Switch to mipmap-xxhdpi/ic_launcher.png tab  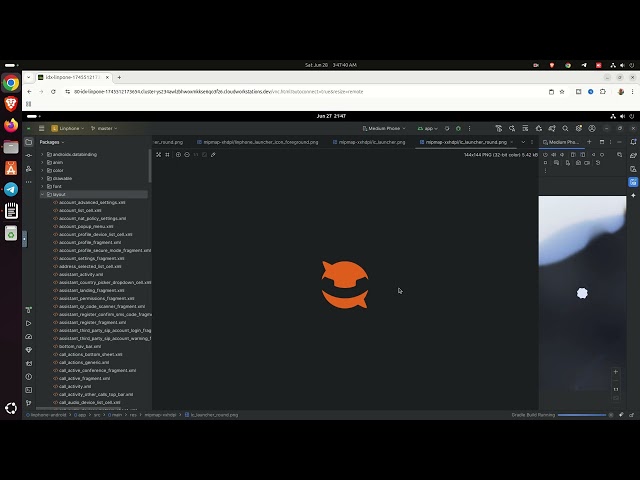pos(369,142)
